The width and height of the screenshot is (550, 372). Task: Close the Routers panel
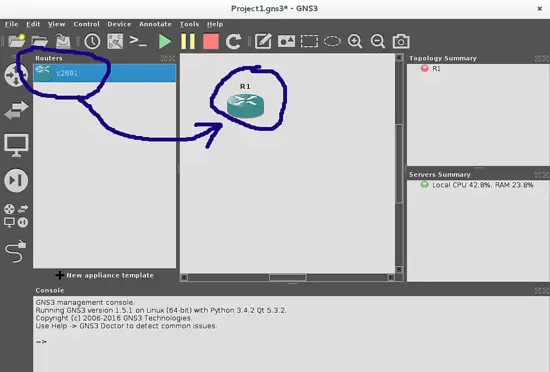tap(172, 58)
